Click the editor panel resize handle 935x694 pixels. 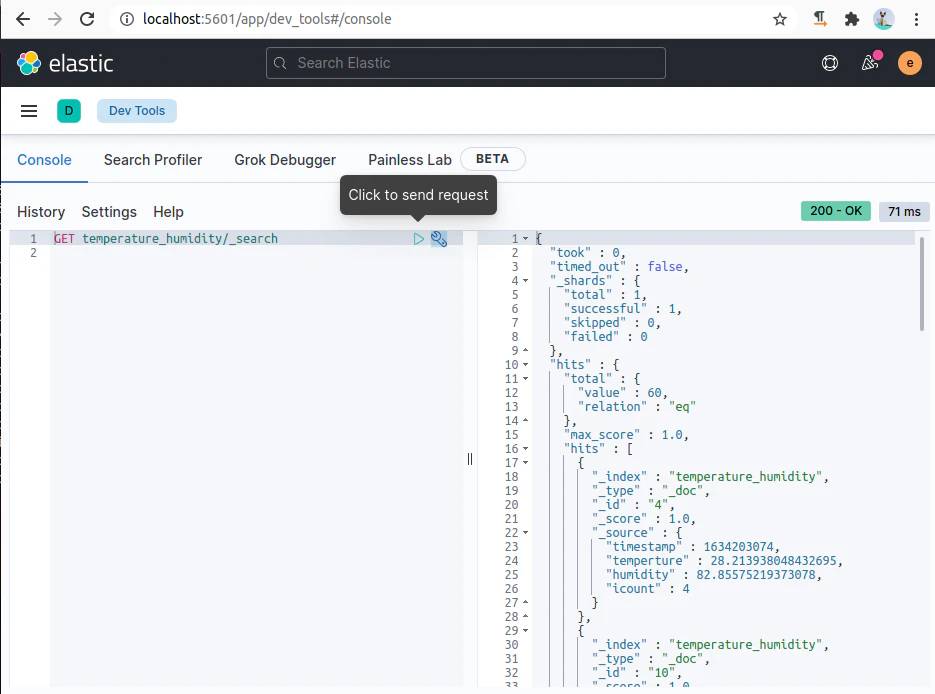(x=470, y=458)
